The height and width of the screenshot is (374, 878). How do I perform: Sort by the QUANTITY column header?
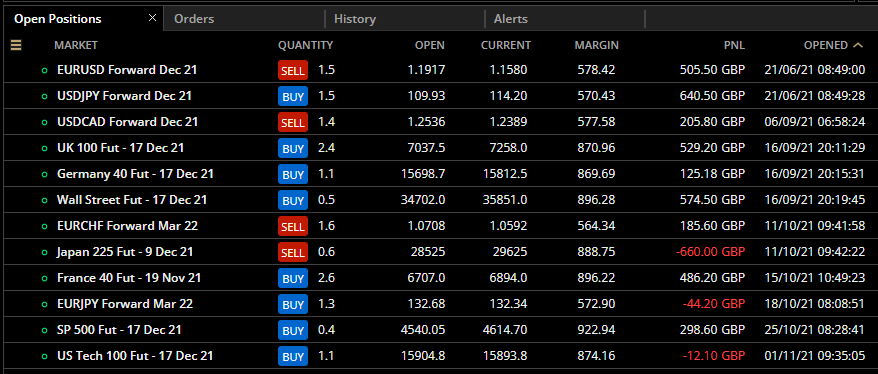pos(306,45)
